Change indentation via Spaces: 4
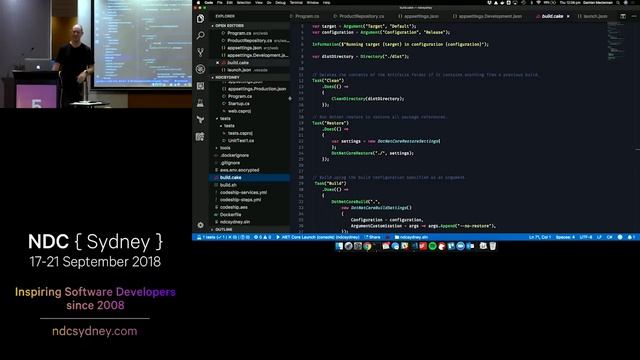 [x=565, y=237]
